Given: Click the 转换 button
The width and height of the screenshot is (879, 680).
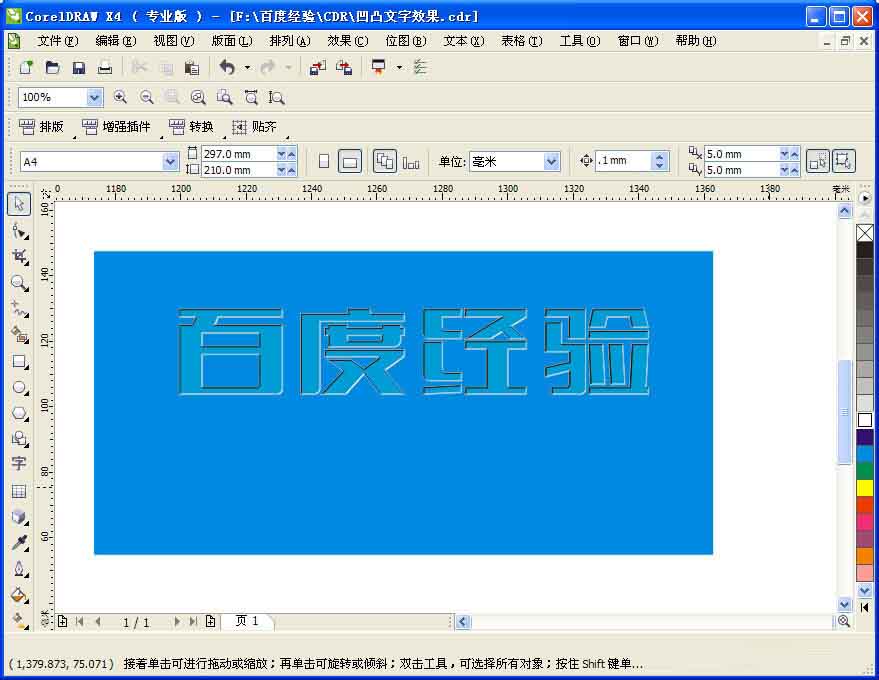Looking at the screenshot, I should pyautogui.click(x=192, y=127).
